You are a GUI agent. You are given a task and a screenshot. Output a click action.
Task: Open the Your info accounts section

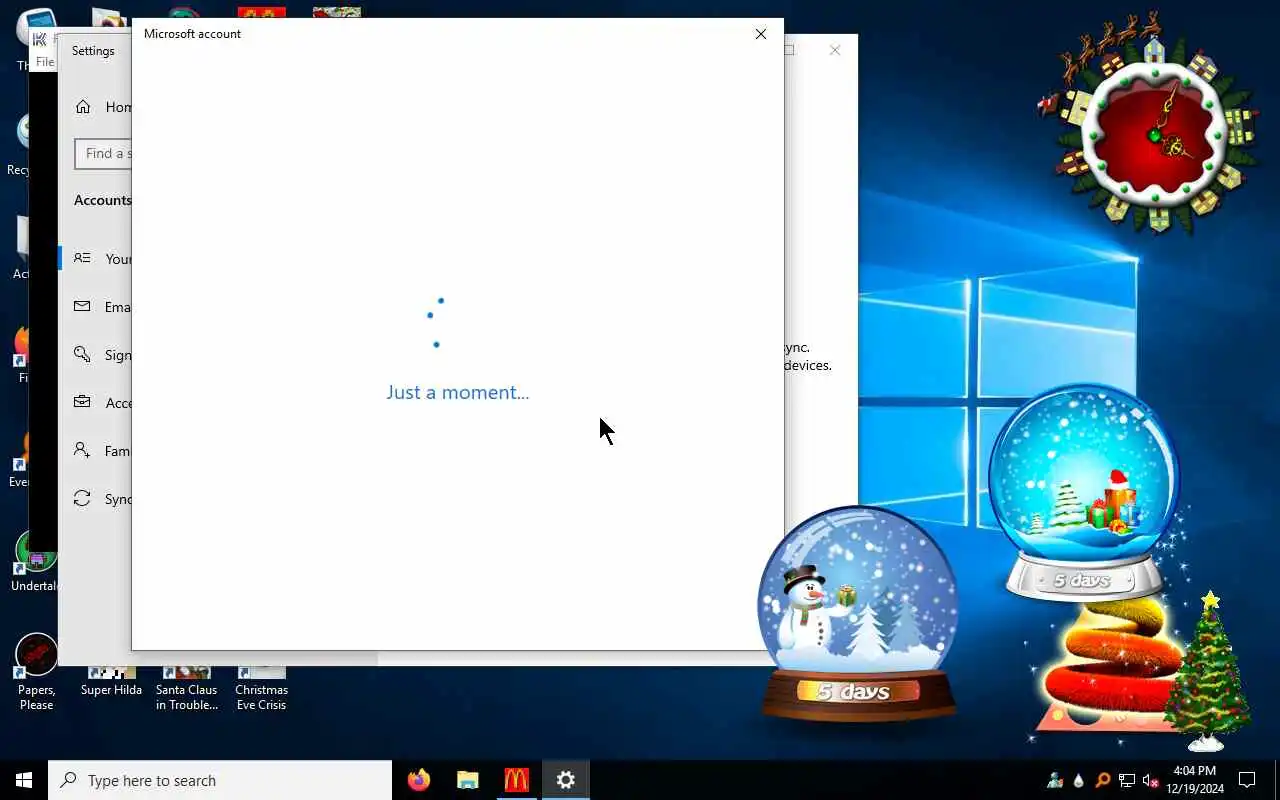tap(96, 259)
